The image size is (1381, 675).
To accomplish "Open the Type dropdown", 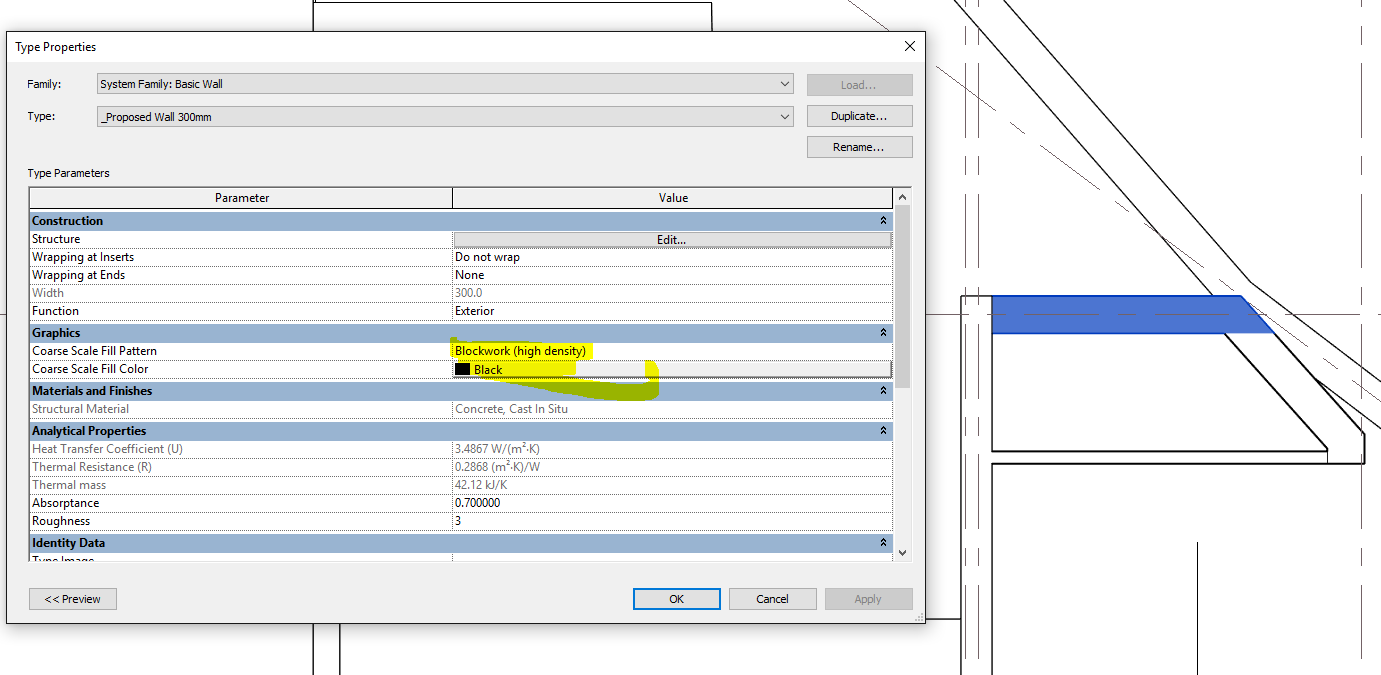I will (784, 115).
